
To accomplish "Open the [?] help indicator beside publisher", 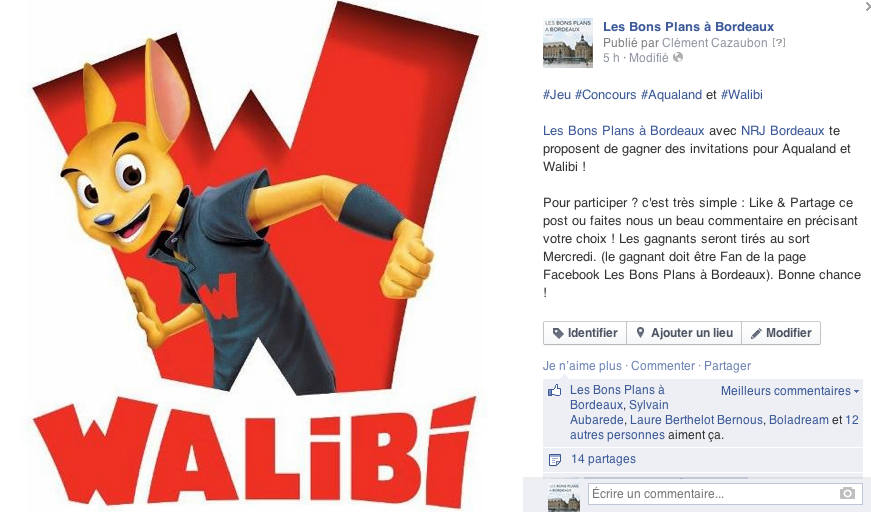I will pyautogui.click(x=779, y=43).
